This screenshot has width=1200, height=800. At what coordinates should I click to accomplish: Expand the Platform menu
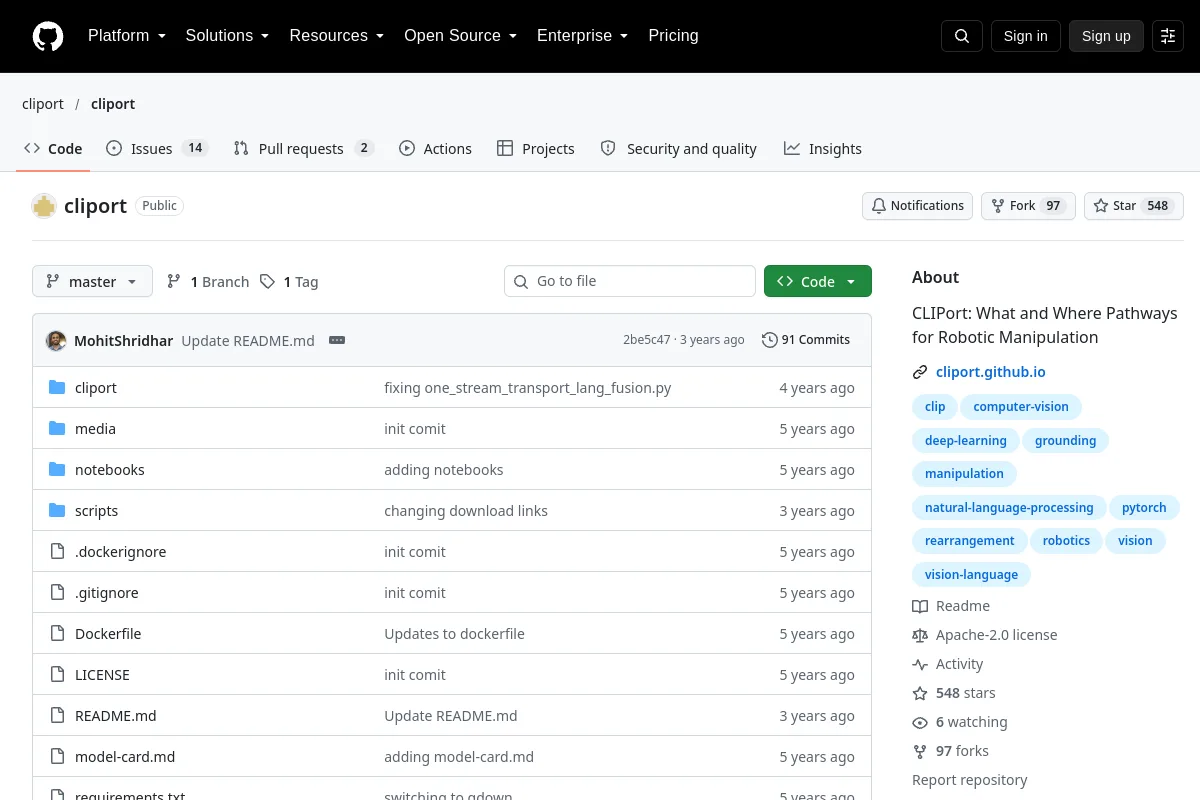point(126,36)
